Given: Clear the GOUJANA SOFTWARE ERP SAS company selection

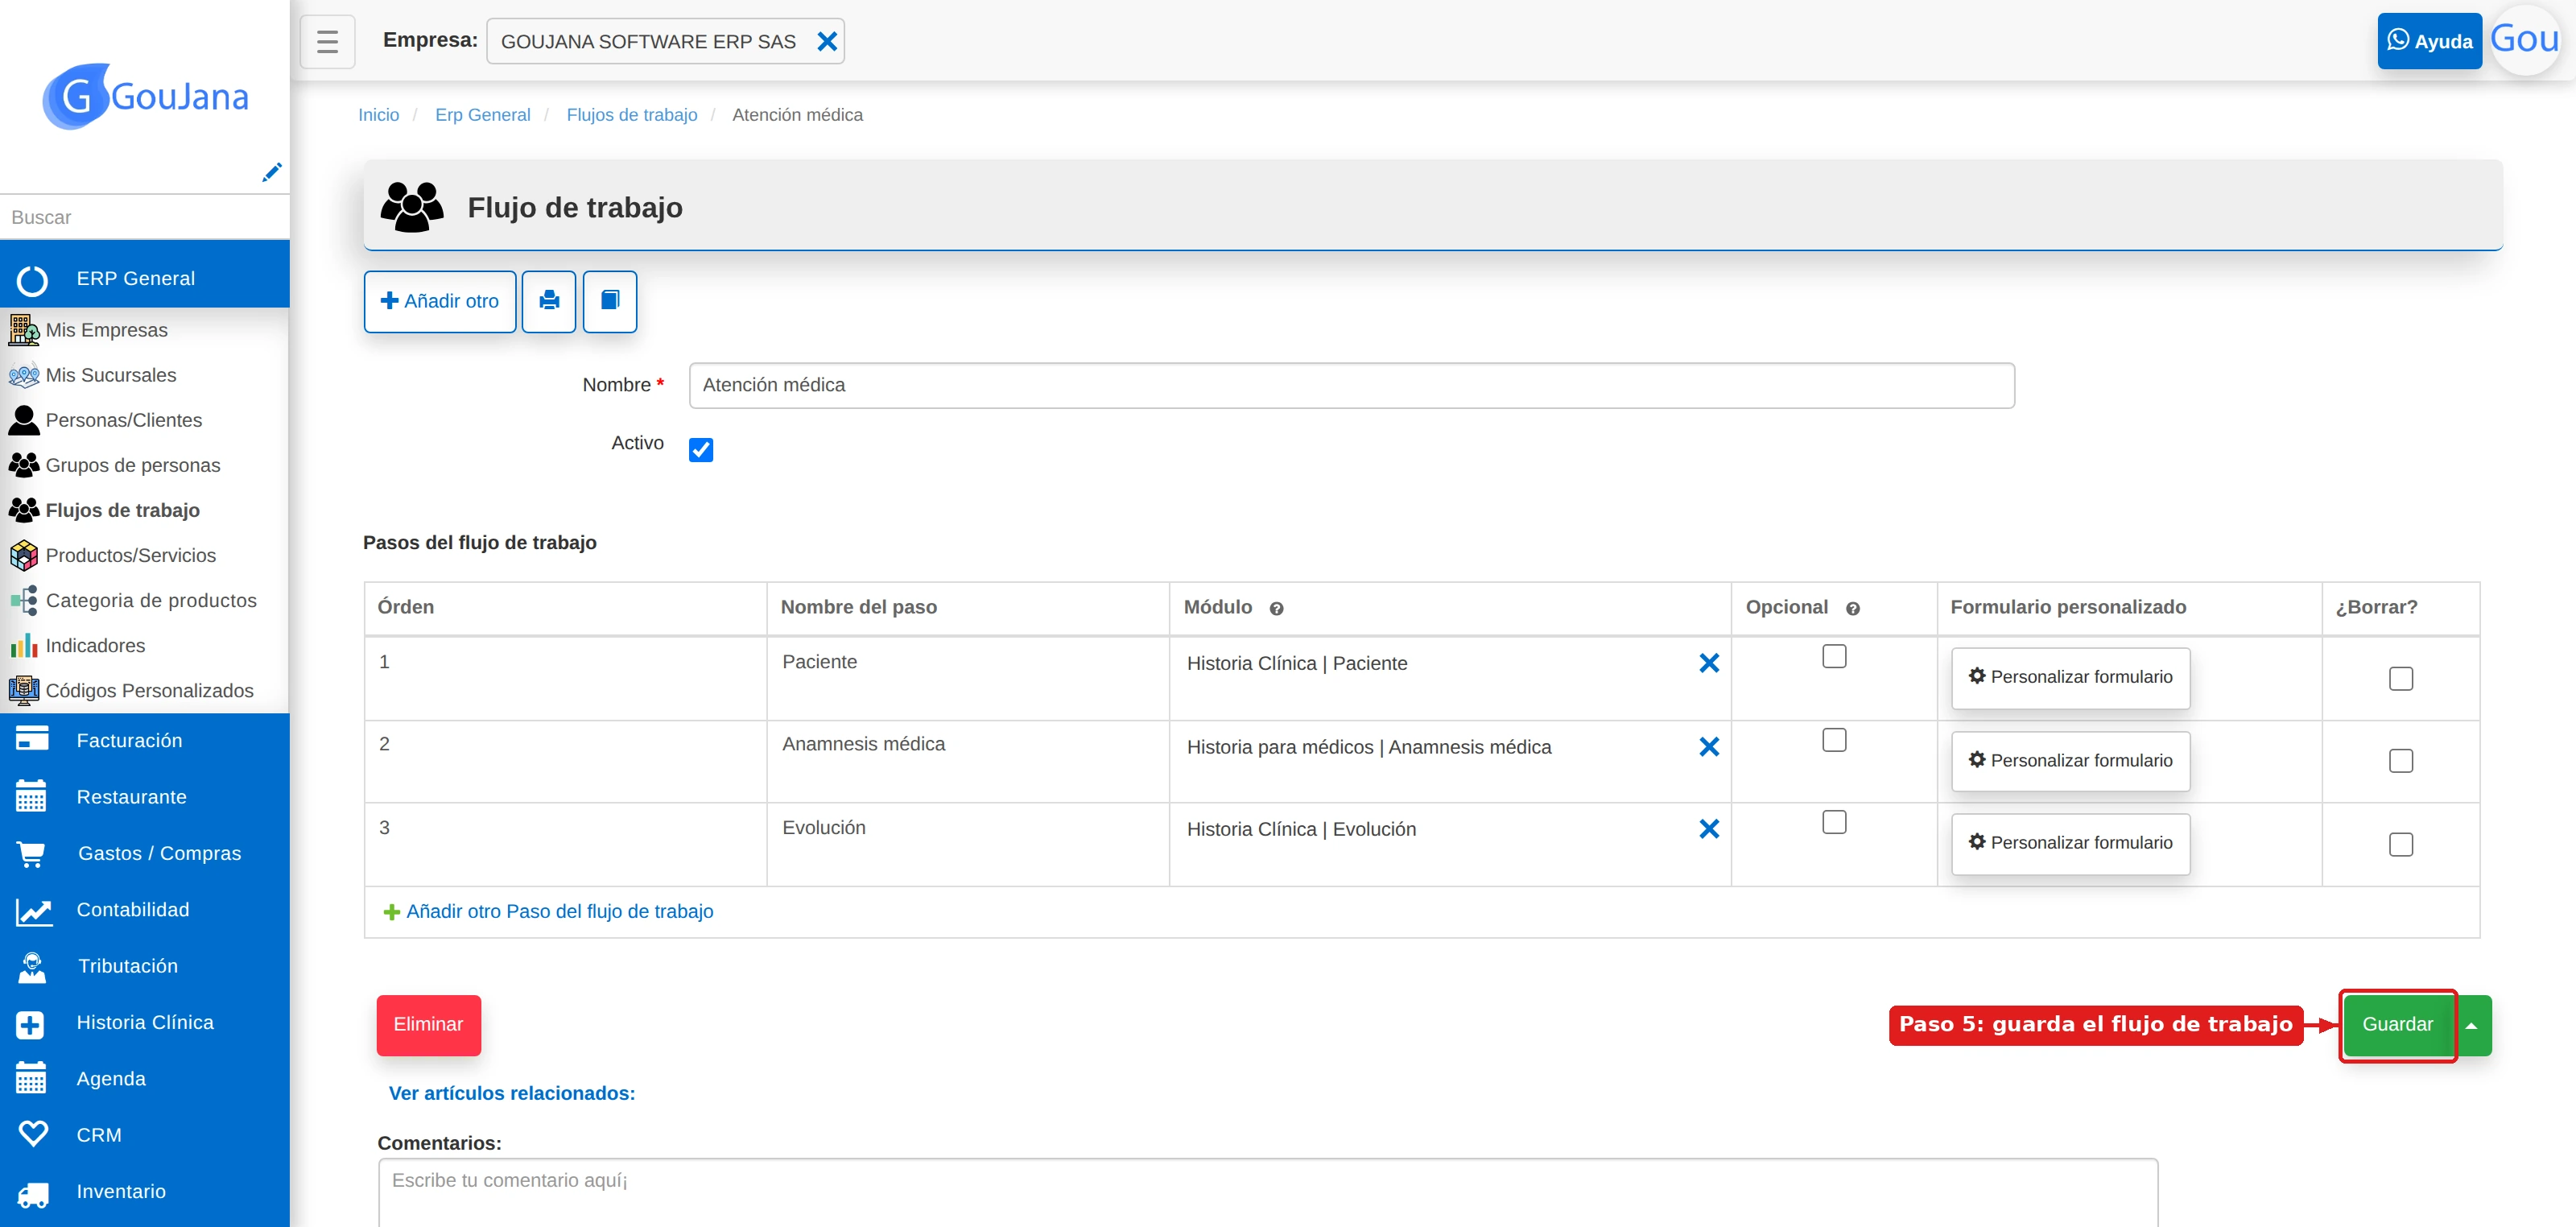Looking at the screenshot, I should 827,41.
